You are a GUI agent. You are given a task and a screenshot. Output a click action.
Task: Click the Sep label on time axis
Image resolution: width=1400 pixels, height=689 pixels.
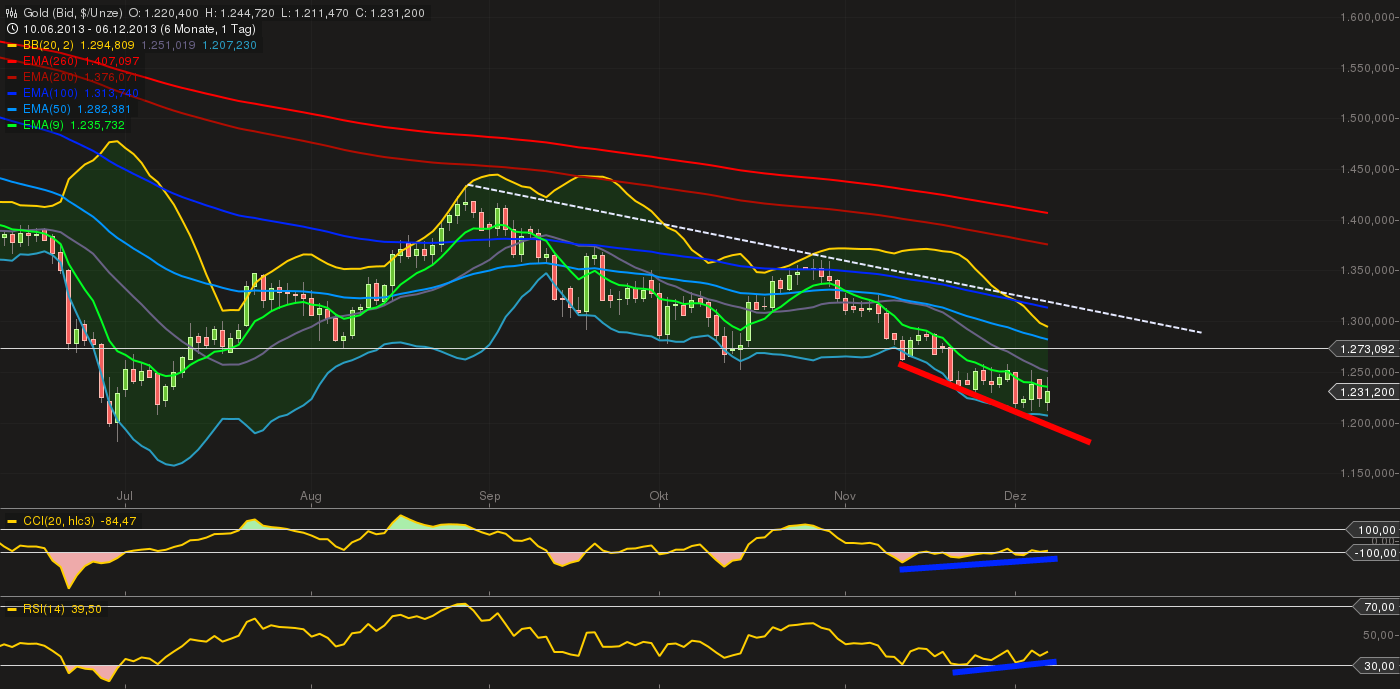pyautogui.click(x=489, y=495)
